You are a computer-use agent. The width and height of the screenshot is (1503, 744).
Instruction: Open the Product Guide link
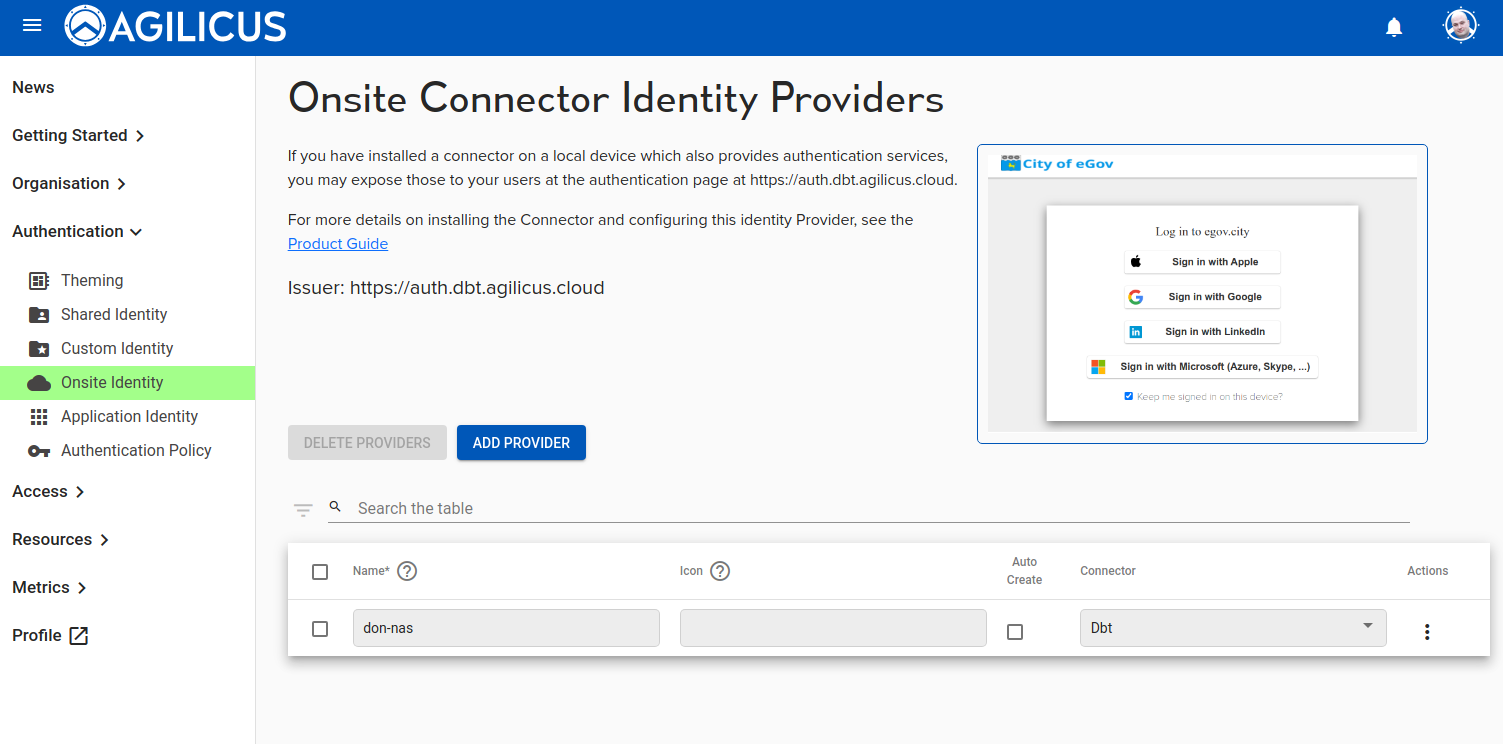point(338,244)
